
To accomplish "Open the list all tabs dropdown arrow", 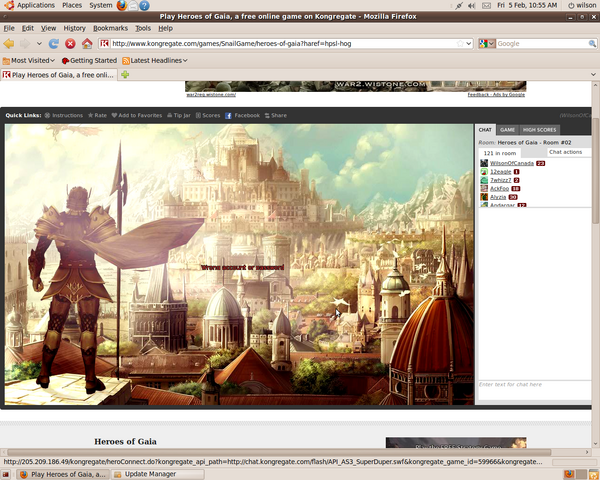I will [x=593, y=75].
